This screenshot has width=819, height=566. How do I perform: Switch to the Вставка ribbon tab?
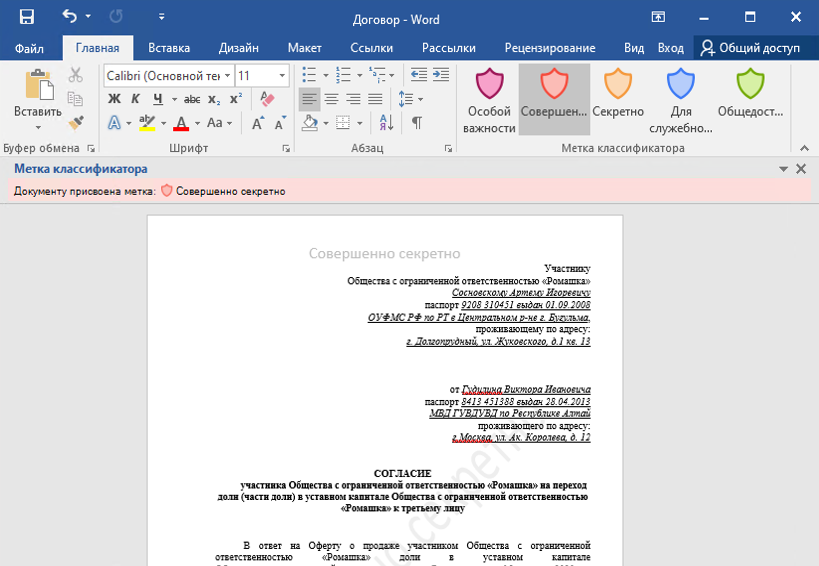pyautogui.click(x=169, y=48)
